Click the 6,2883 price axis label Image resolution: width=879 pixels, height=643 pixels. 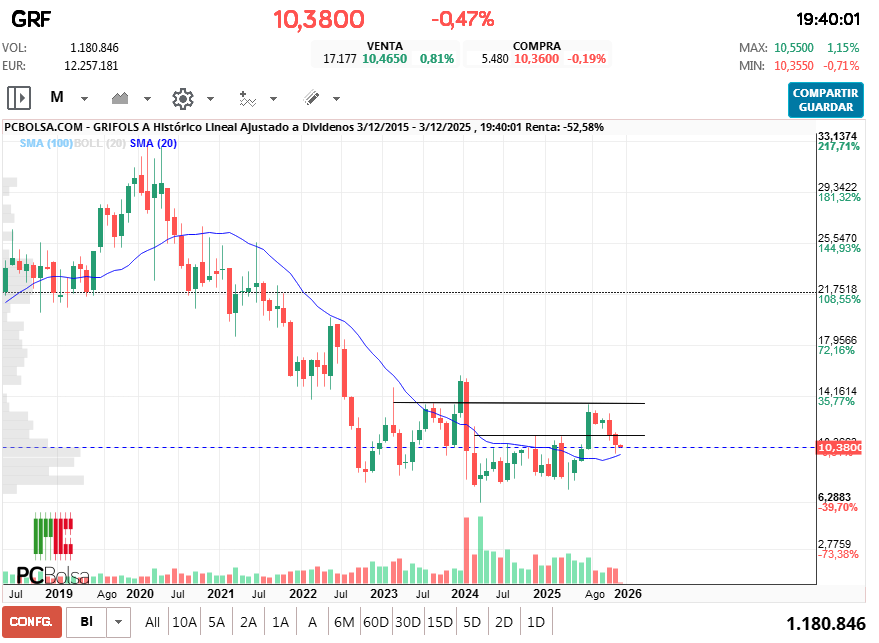coord(834,497)
